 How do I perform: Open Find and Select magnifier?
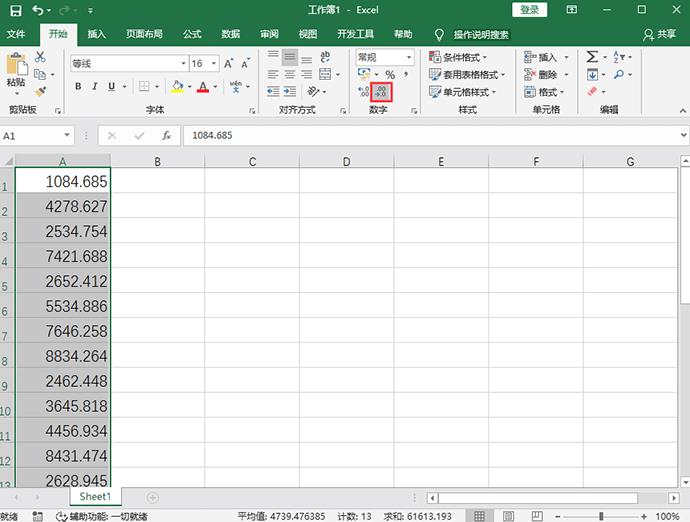coord(619,74)
